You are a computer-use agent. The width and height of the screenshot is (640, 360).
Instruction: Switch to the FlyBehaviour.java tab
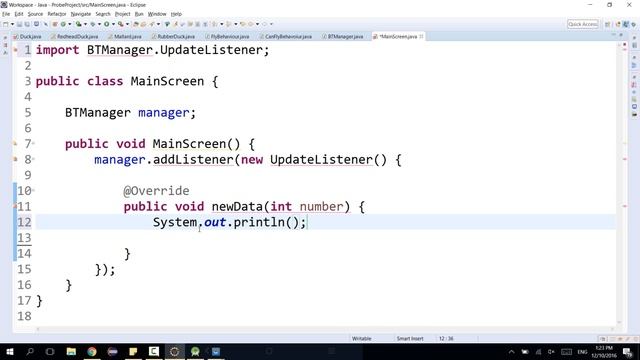pos(227,36)
